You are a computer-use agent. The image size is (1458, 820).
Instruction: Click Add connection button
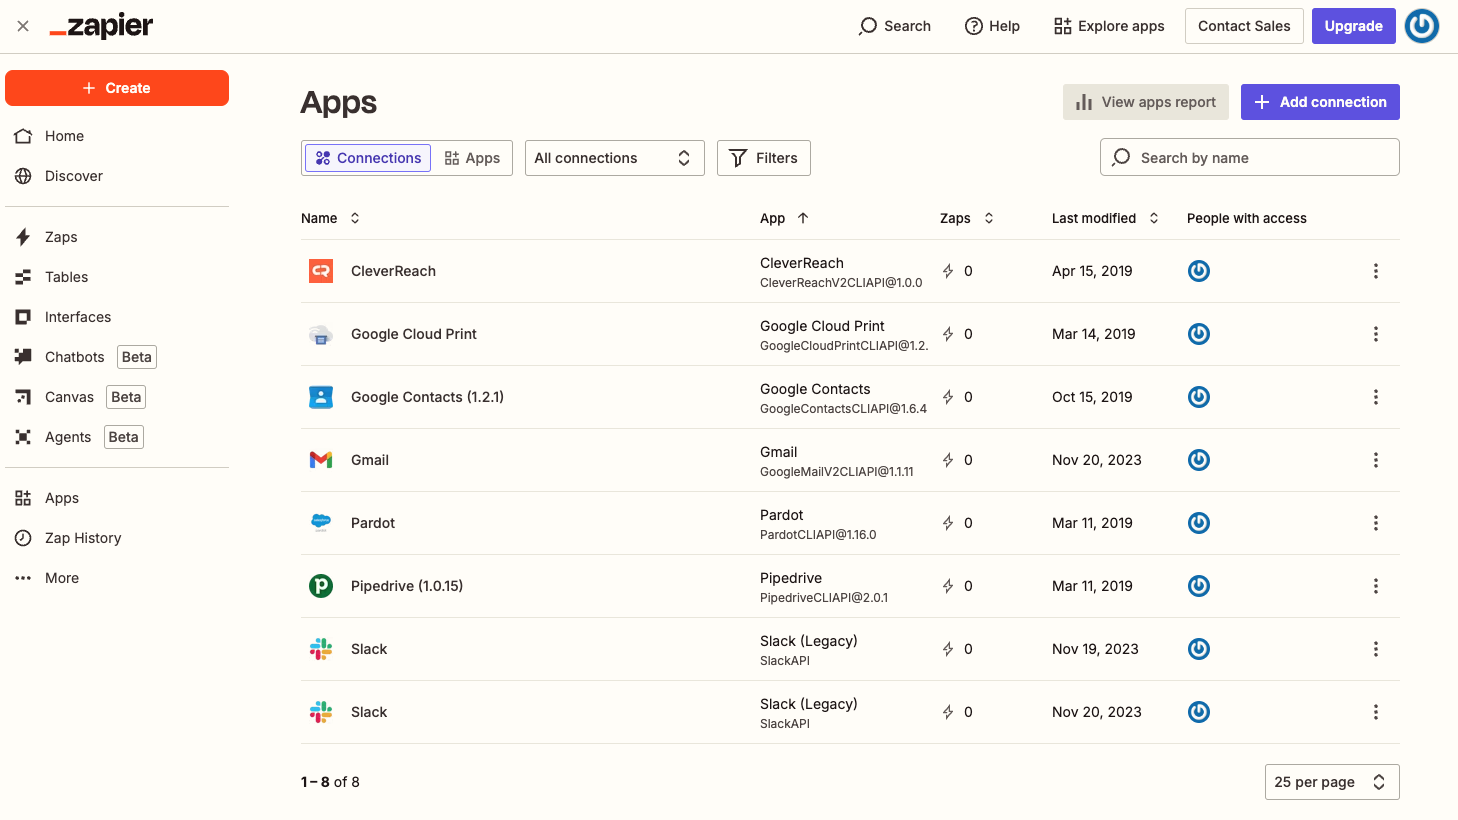[x=1320, y=102]
